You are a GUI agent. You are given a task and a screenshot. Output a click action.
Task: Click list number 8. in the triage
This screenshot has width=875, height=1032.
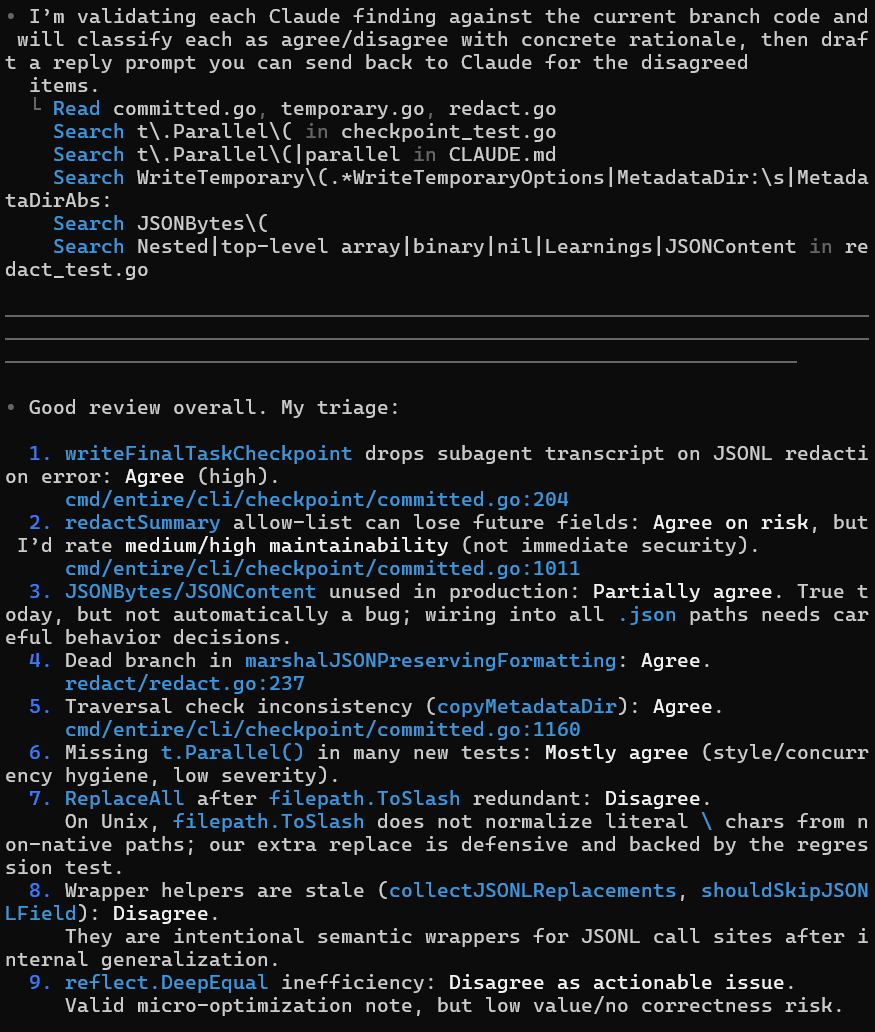[41, 891]
